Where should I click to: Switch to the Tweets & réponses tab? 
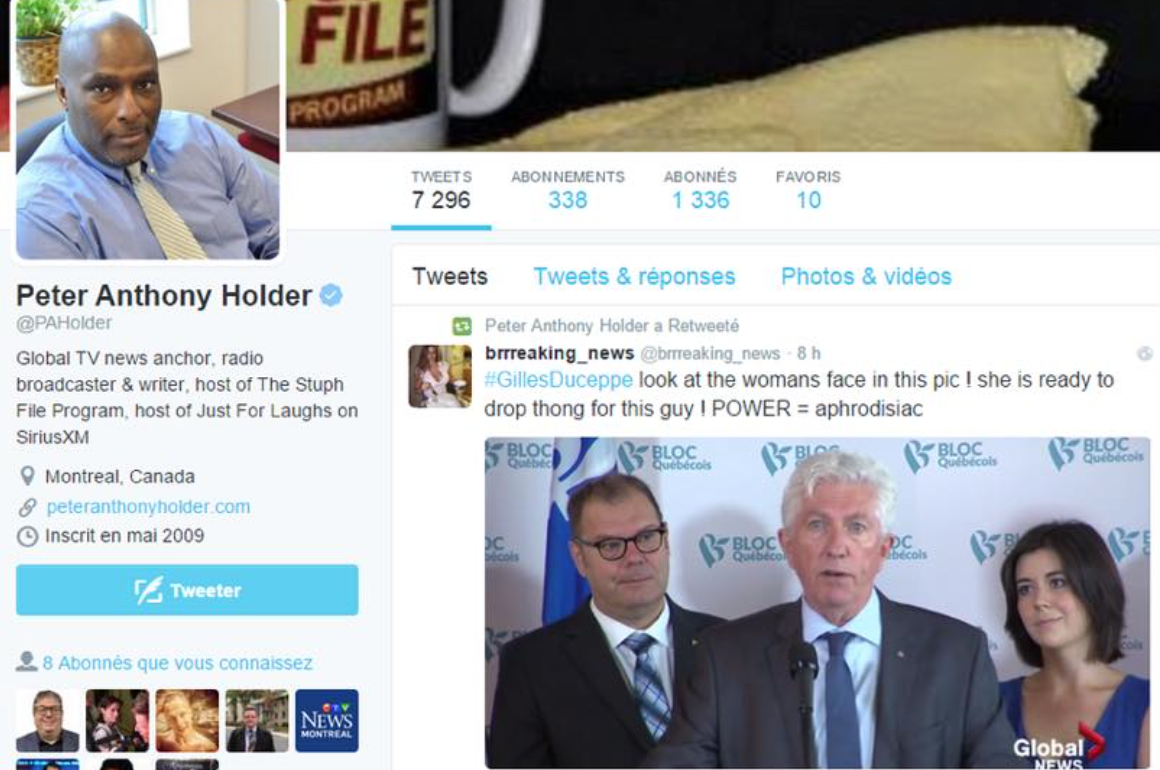(x=634, y=277)
